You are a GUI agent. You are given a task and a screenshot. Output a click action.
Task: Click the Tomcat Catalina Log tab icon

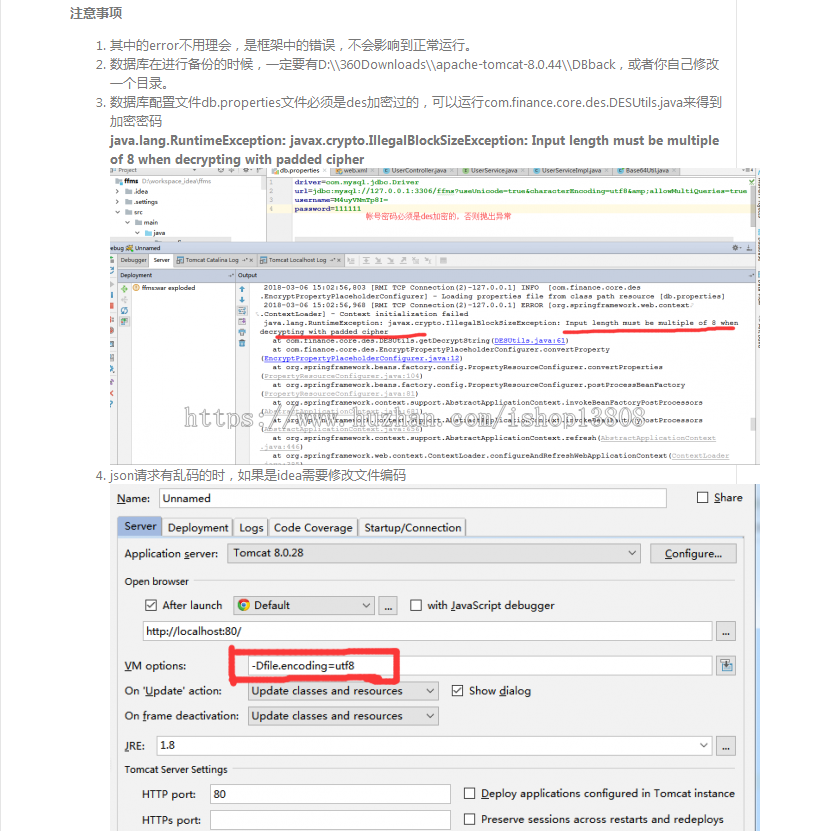click(x=180, y=260)
